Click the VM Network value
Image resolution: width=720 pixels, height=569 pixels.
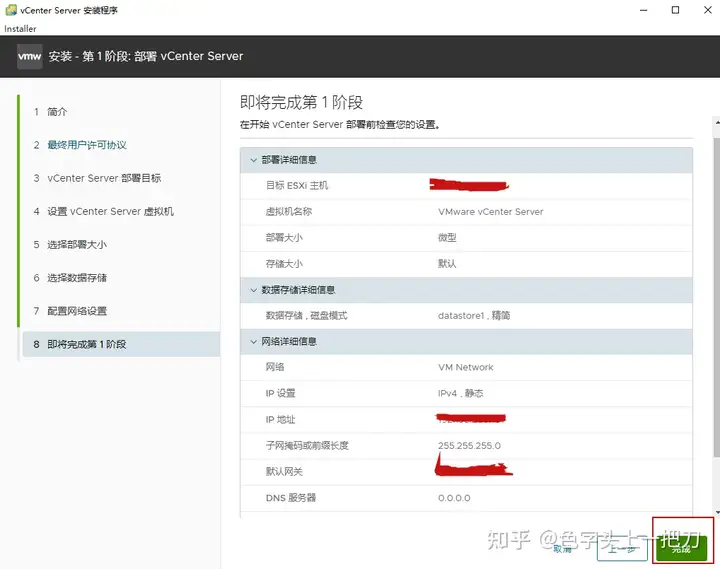[466, 367]
